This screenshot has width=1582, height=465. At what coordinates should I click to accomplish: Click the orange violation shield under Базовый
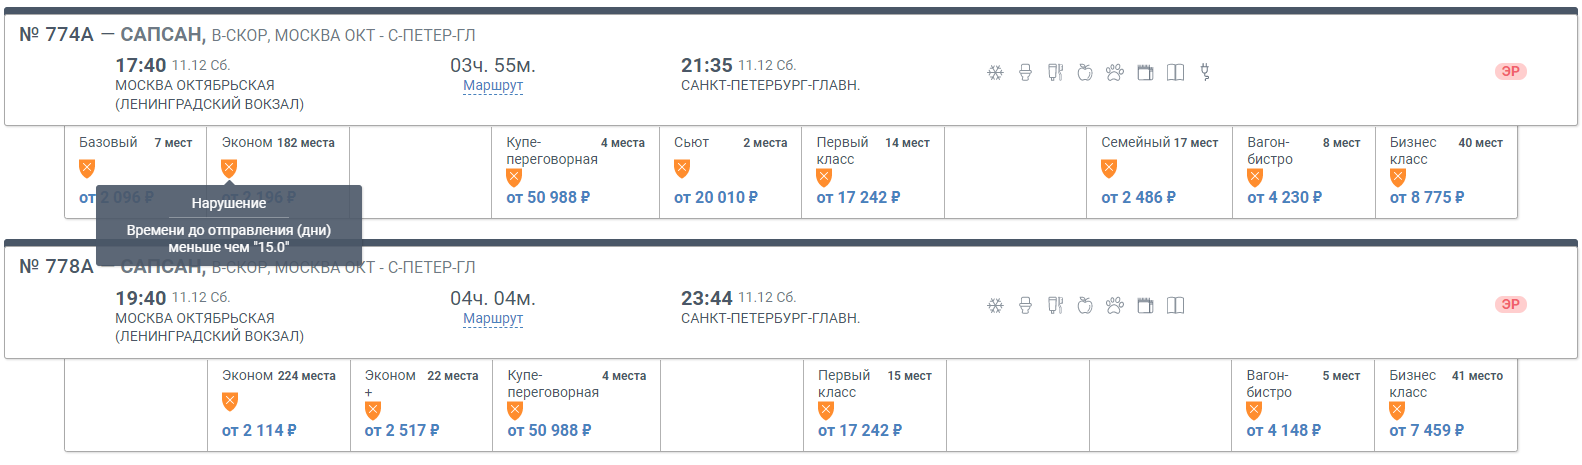(x=87, y=168)
